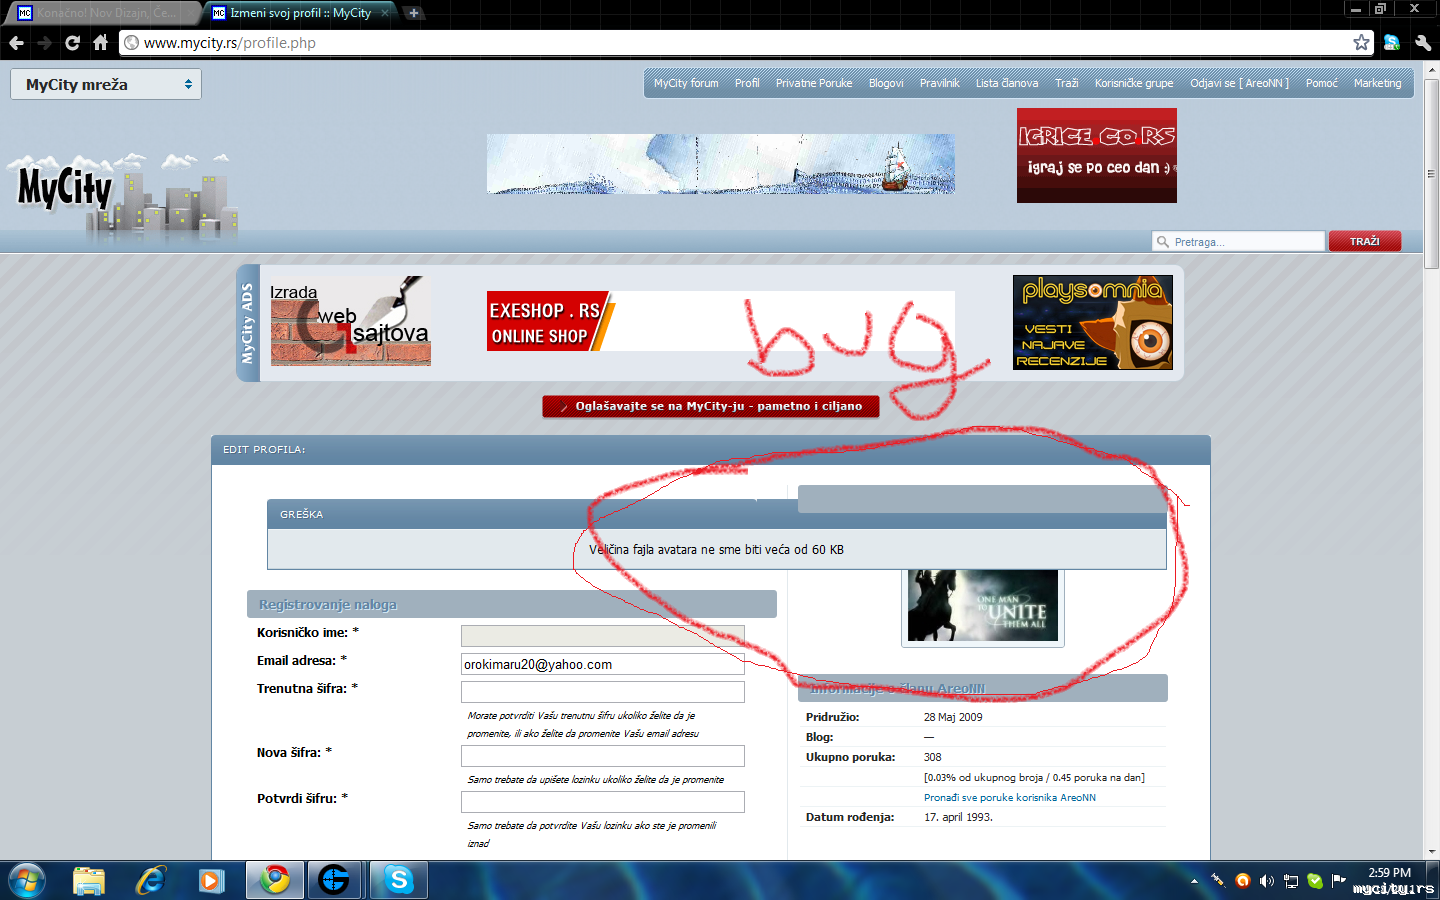
Task: Open the 'Blogovi' menu item
Action: 886,83
